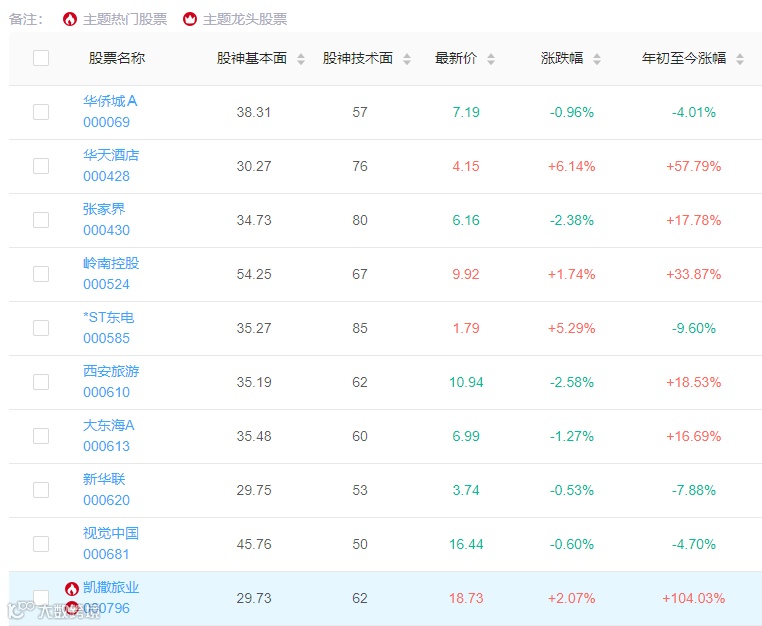The image size is (762, 626).
Task: Click stock code 000681
Action: pyautogui.click(x=106, y=554)
